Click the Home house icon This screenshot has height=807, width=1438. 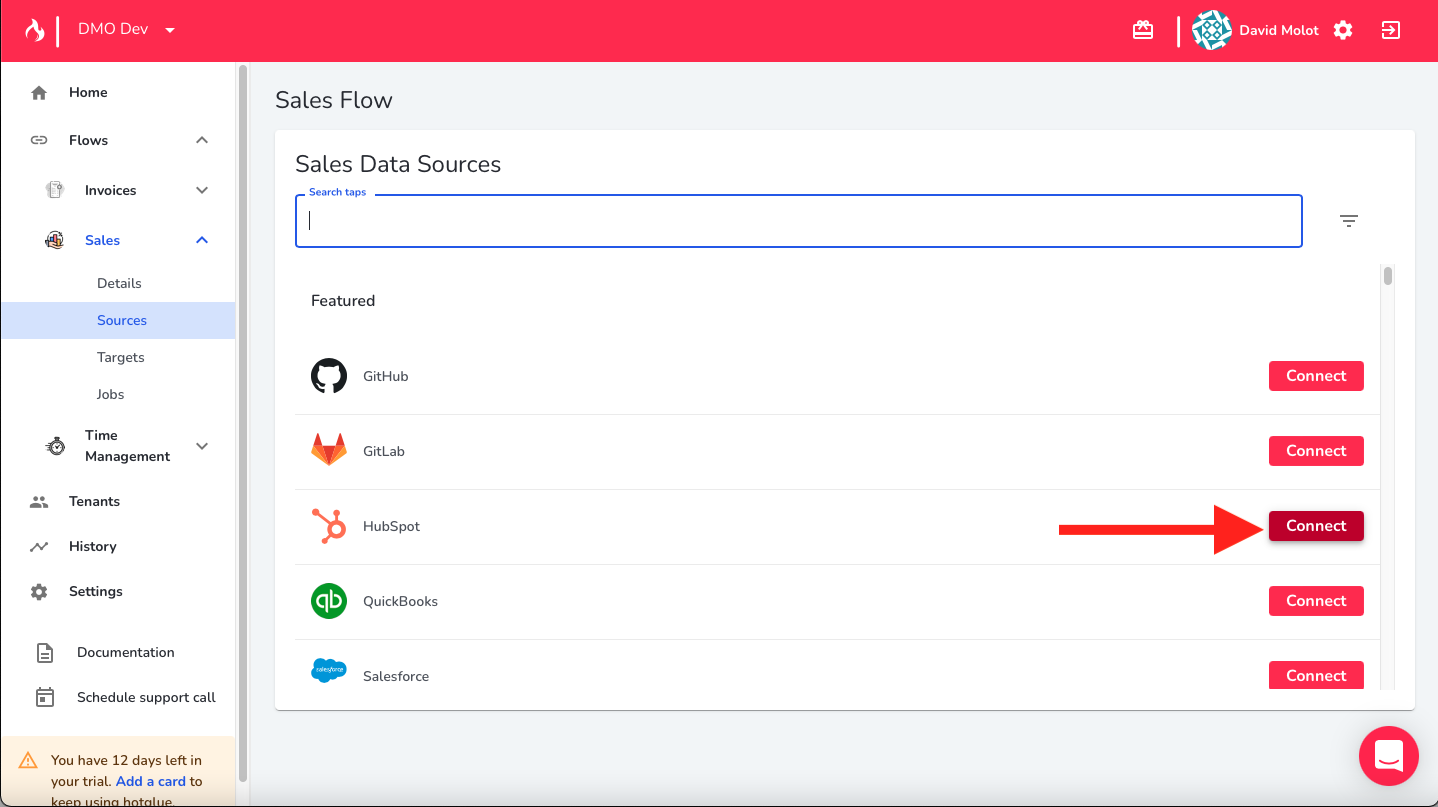(39, 93)
